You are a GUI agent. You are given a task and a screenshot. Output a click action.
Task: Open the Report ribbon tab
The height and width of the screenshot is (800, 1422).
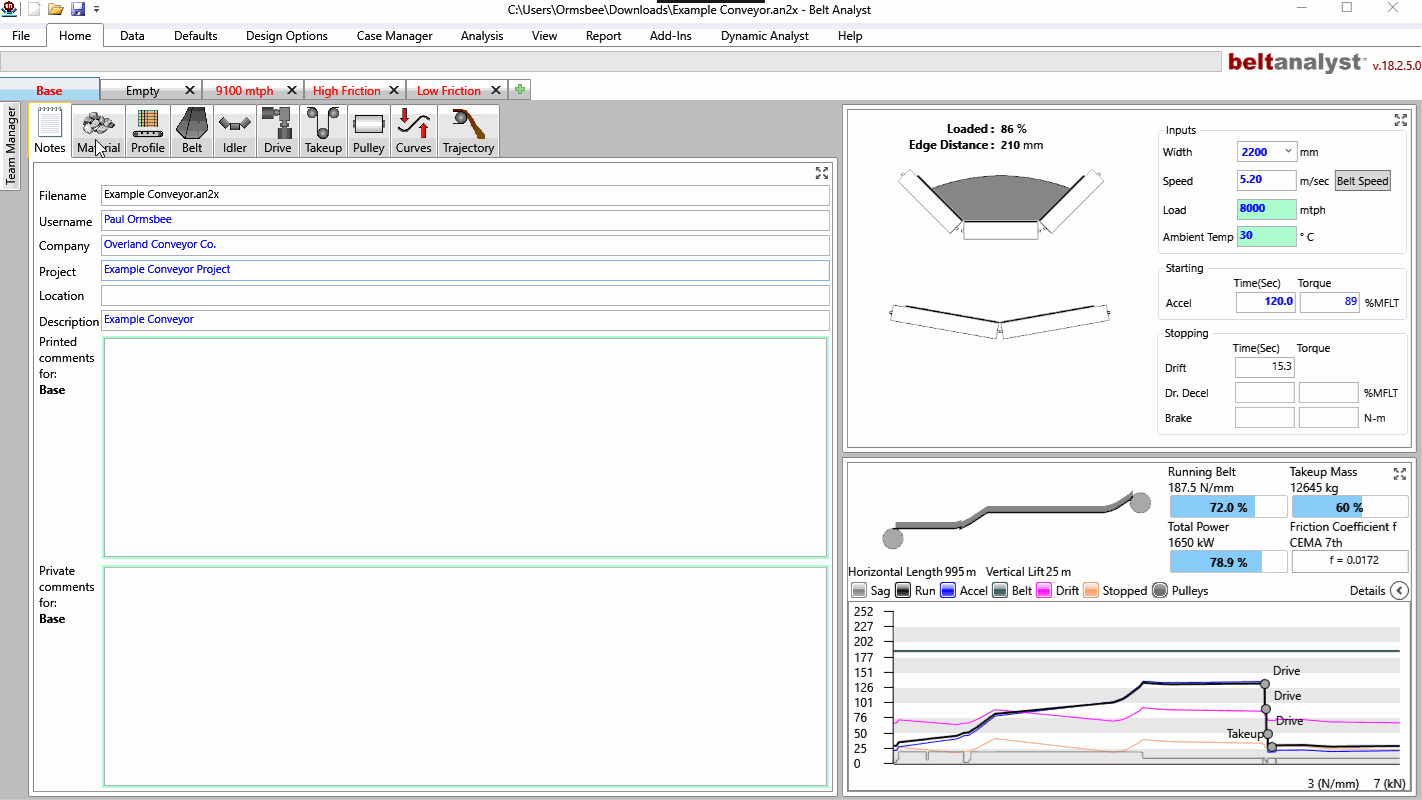coord(604,36)
